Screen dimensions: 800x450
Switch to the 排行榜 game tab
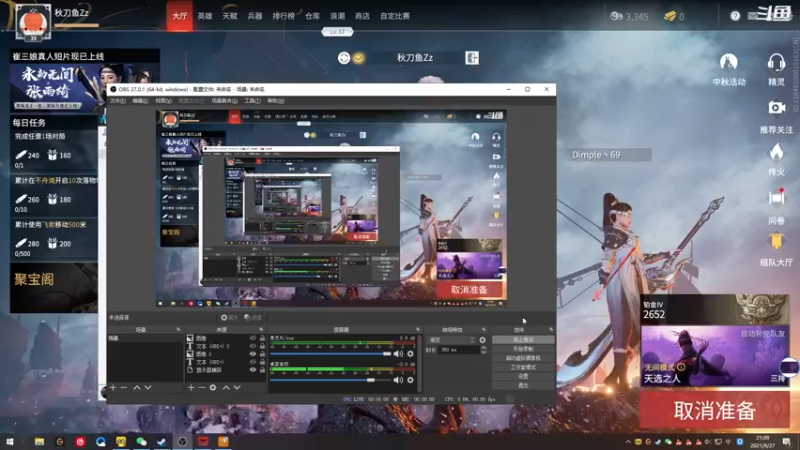coord(283,16)
